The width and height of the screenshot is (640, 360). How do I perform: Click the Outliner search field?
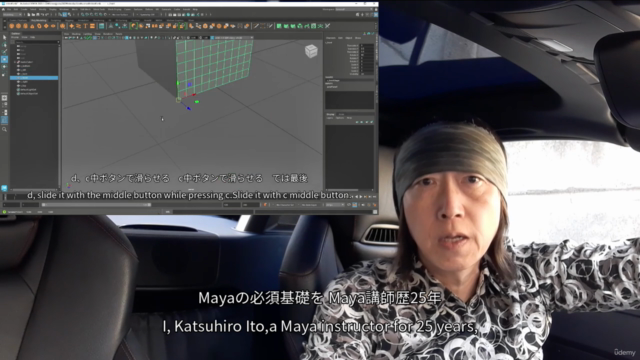coord(36,42)
